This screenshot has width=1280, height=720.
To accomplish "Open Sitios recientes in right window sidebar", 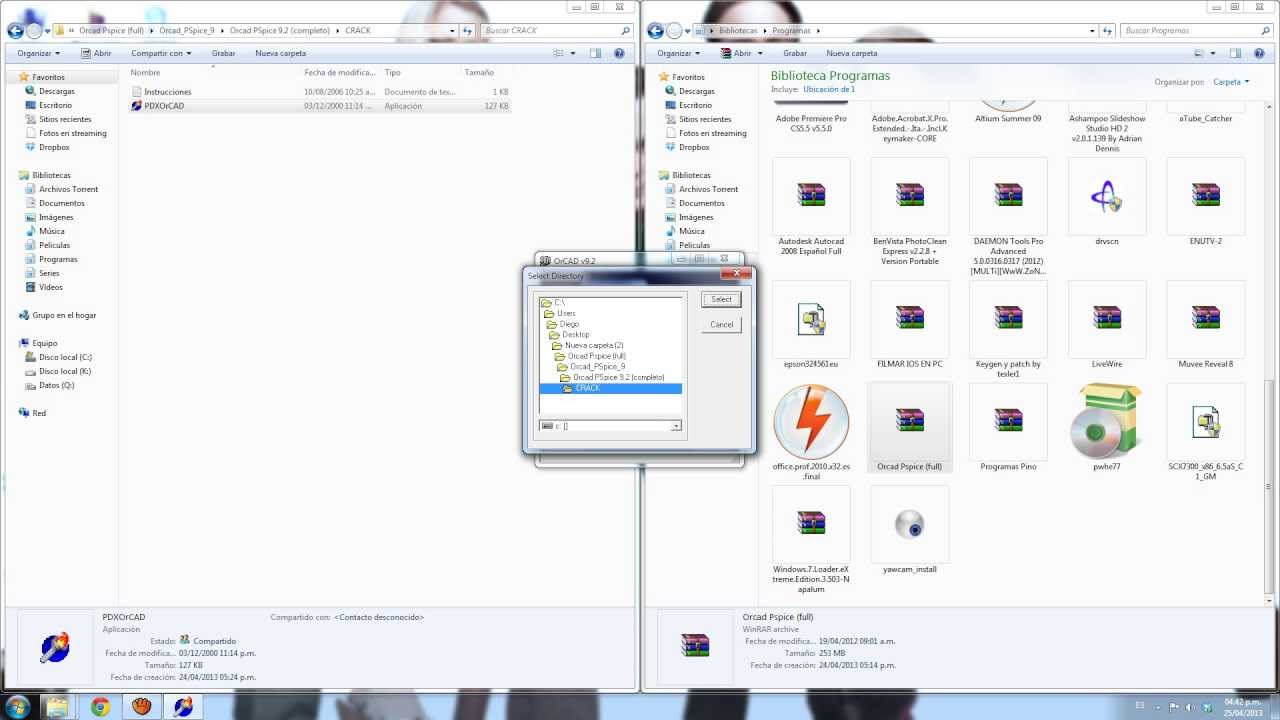I will 707,119.
